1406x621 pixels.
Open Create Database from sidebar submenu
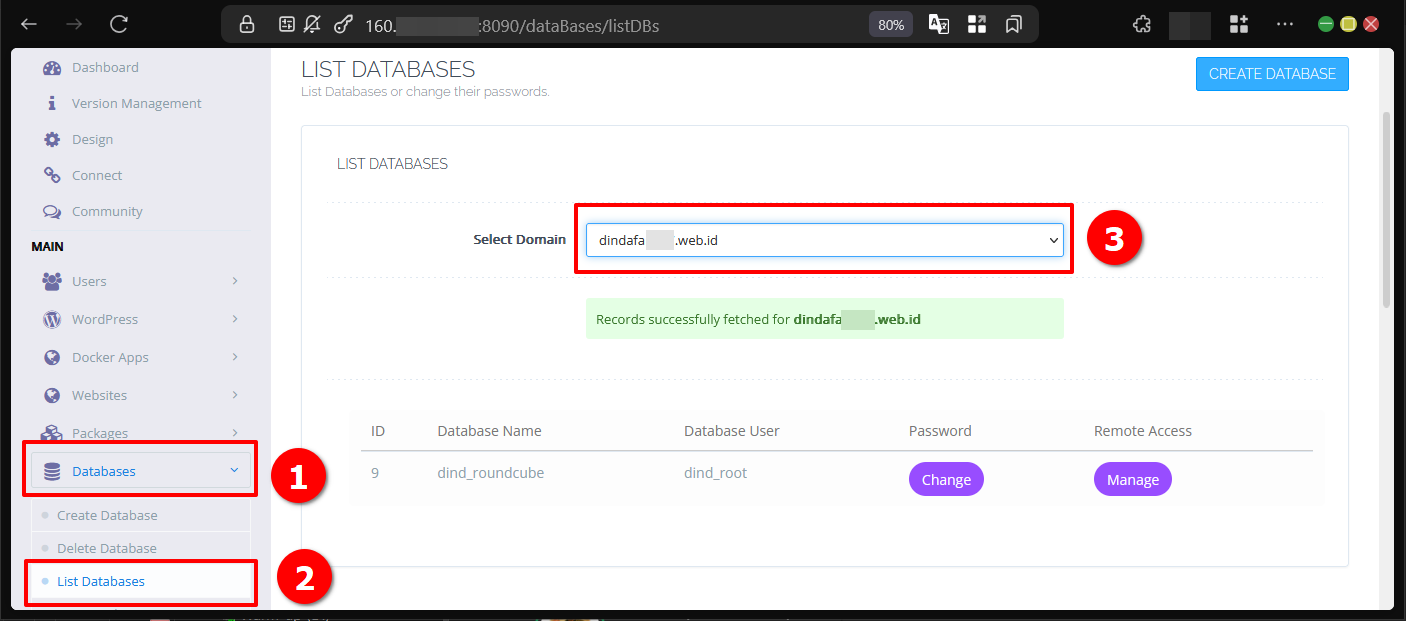[107, 516]
